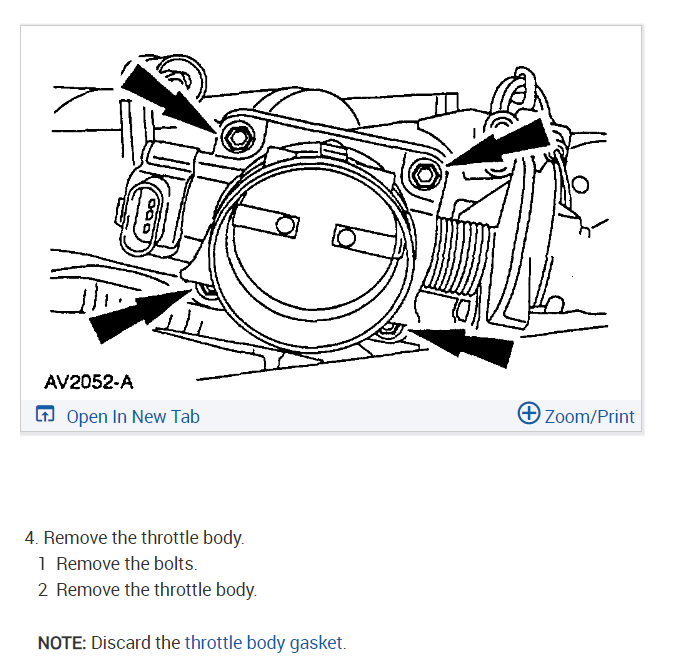The width and height of the screenshot is (674, 660).
Task: Open the diagram via Open In New Tab text
Action: [x=133, y=417]
